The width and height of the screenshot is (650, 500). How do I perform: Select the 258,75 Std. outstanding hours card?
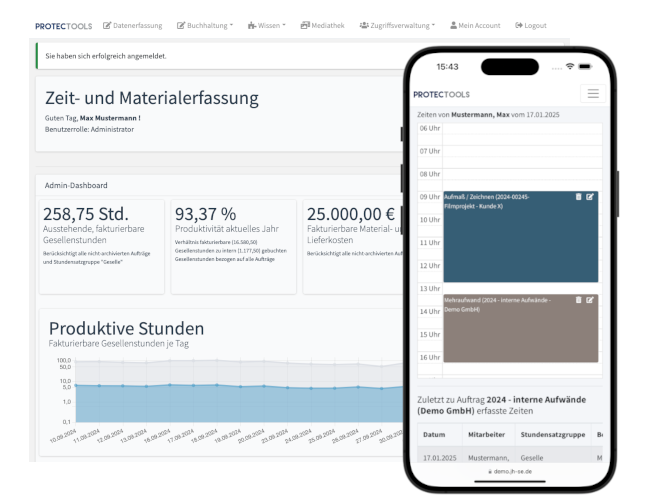pos(101,246)
